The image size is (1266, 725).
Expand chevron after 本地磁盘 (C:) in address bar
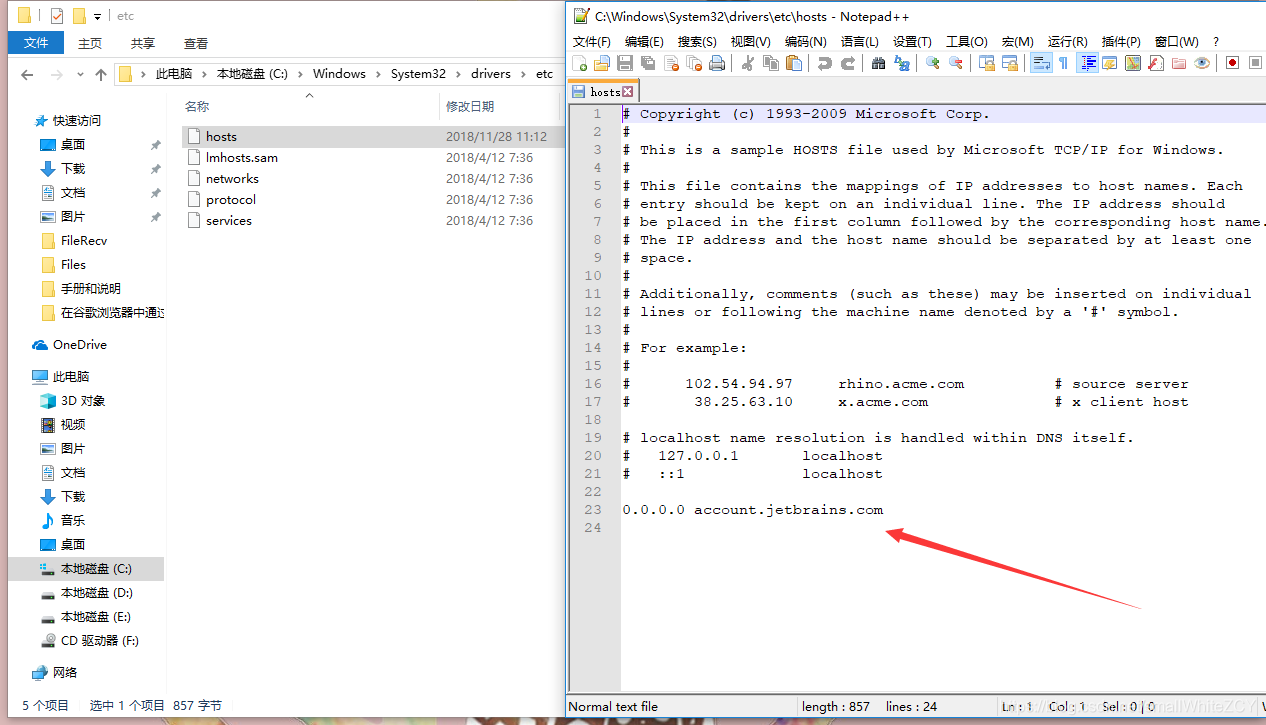(300, 74)
